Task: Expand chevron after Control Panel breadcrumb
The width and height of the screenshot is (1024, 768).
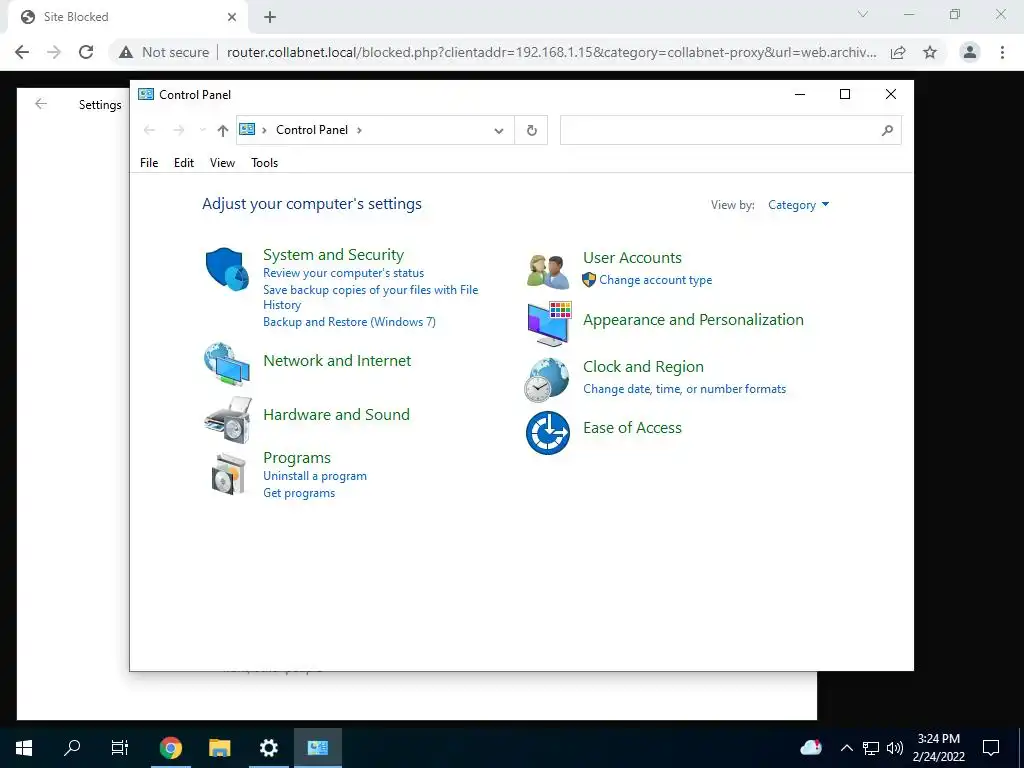Action: pos(359,130)
